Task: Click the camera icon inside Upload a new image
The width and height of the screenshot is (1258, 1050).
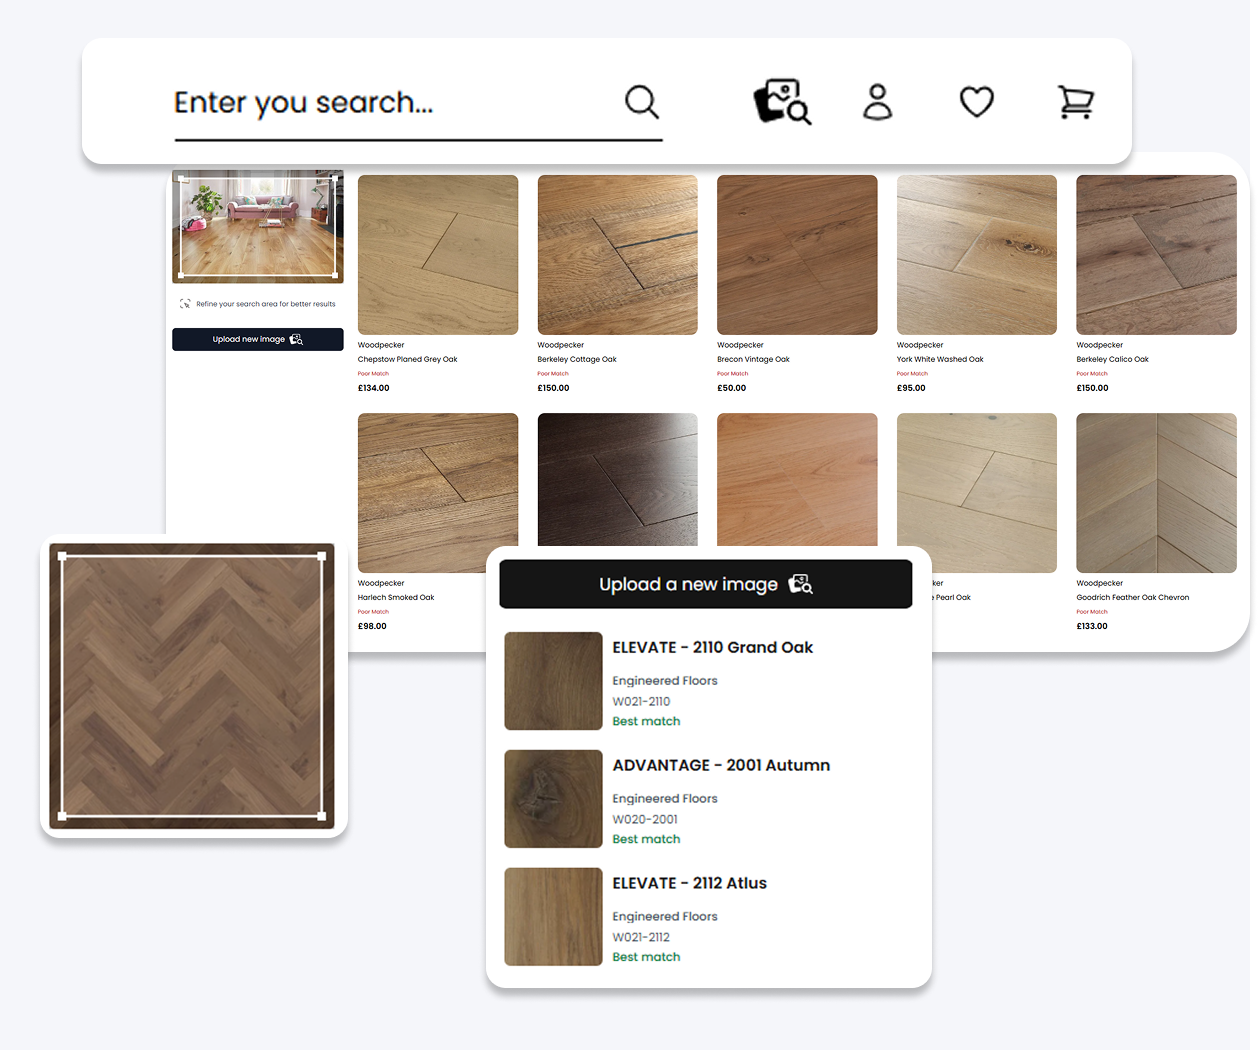Action: pos(800,584)
